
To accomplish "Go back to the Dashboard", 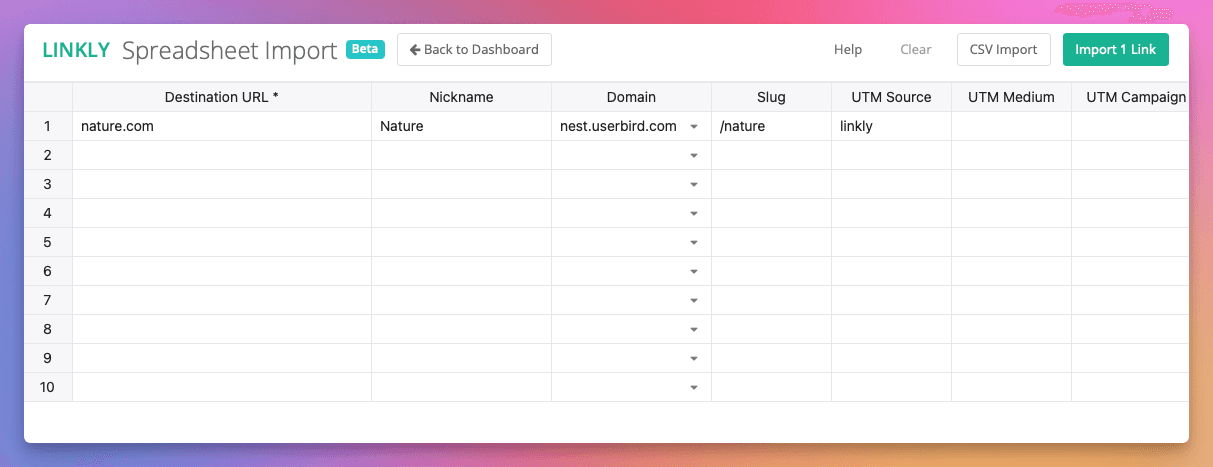I will 474,50.
